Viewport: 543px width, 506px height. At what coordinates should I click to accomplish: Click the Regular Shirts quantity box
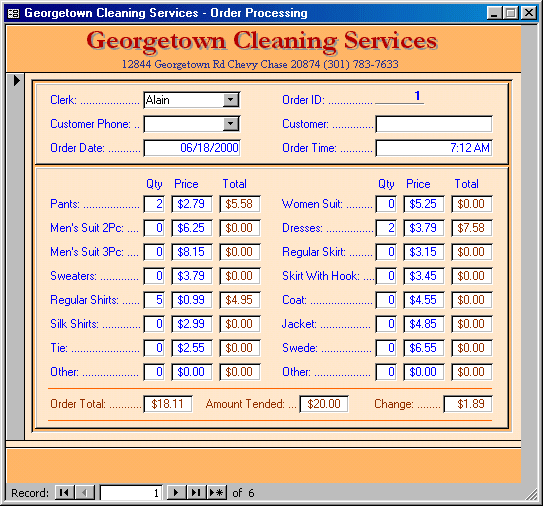coord(154,300)
